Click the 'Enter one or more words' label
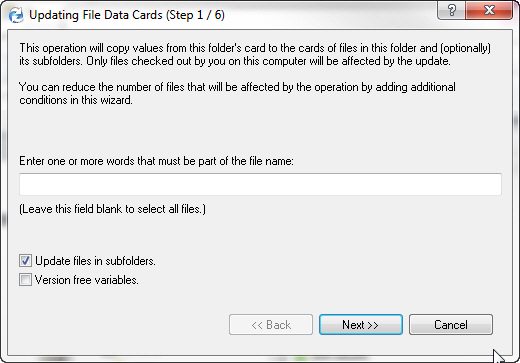This screenshot has width=520, height=363. [x=156, y=161]
